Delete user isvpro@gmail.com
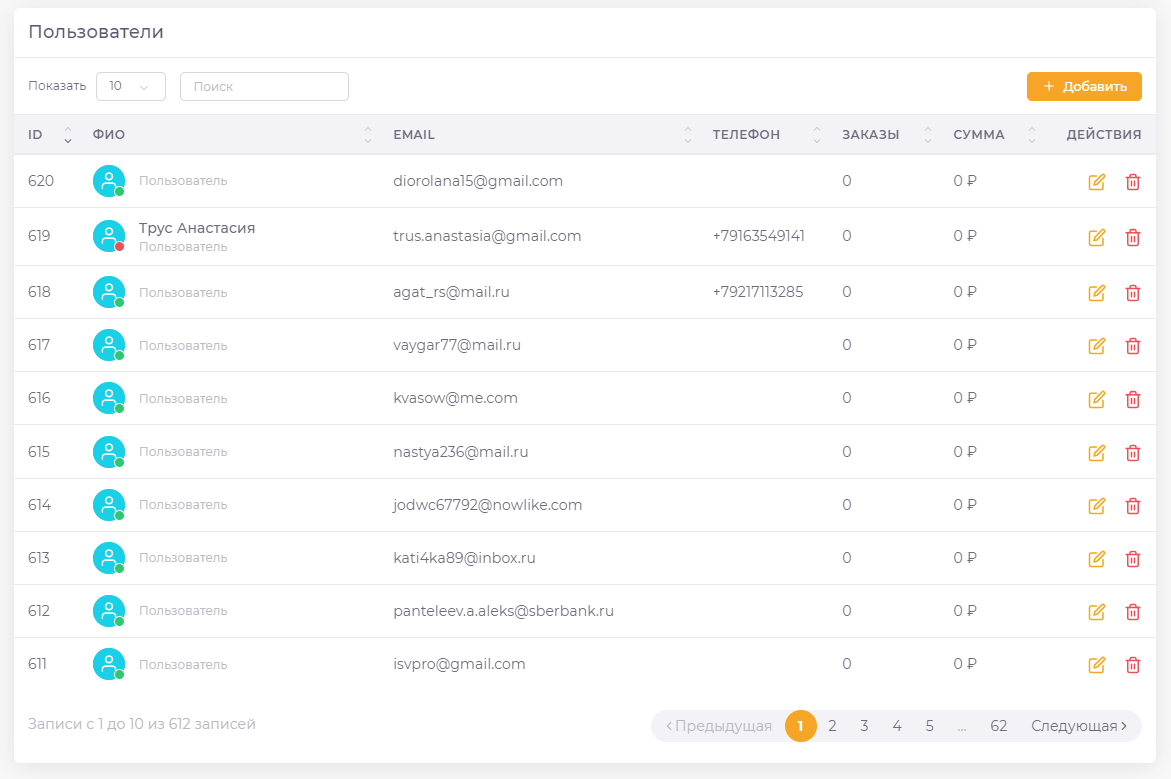Screen dimensions: 1171x779 pos(1132,665)
